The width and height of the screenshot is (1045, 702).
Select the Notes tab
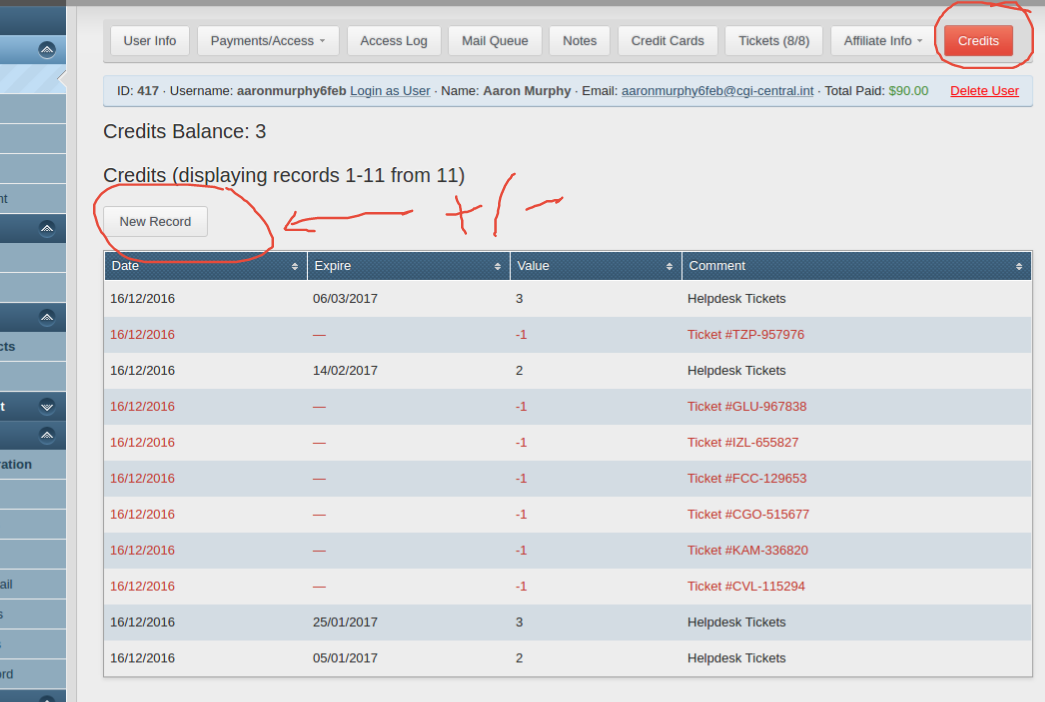pos(579,40)
